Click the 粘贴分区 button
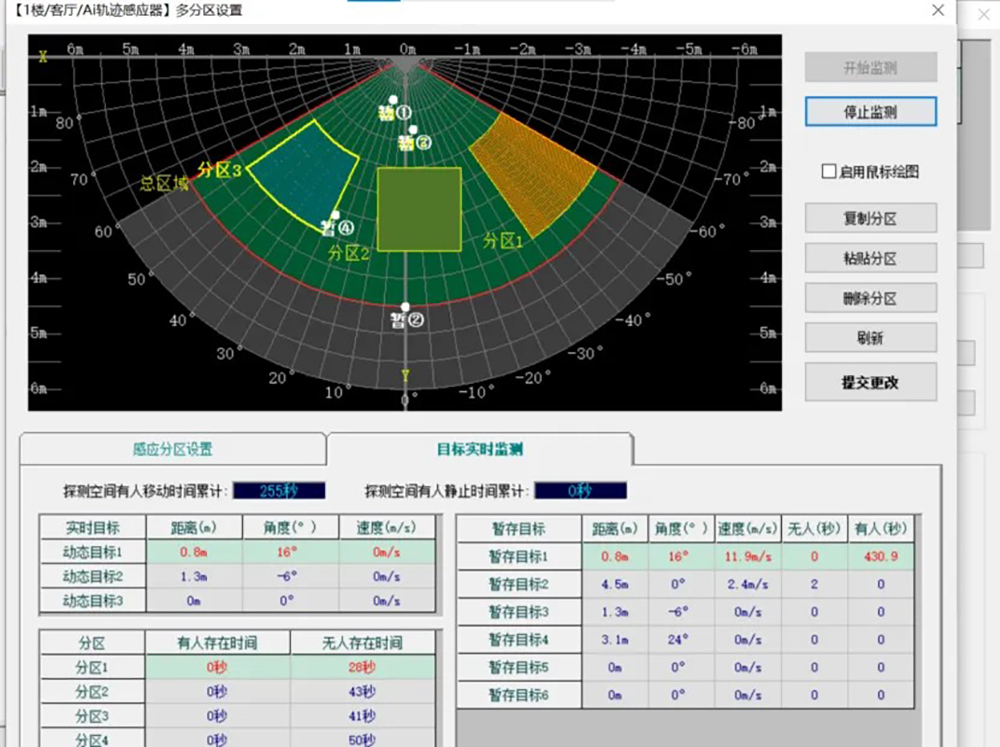The height and width of the screenshot is (747, 1000). (871, 258)
